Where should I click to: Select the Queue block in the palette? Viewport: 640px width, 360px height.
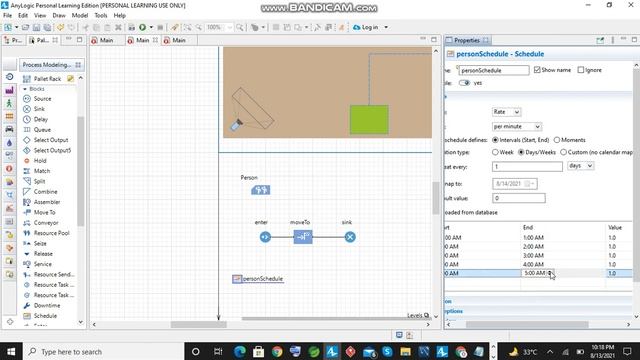37,130
